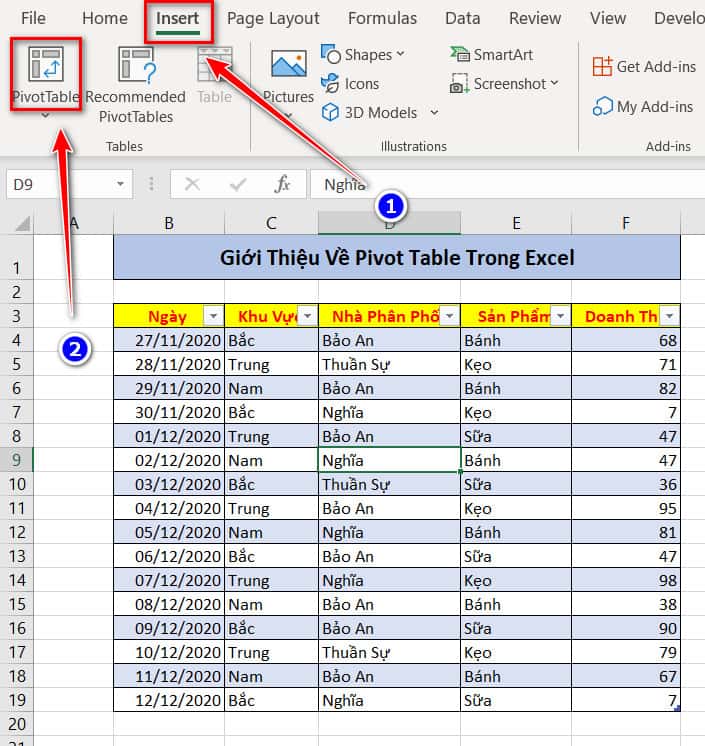Click Kẹo in row 7
705x746 pixels.
coord(516,412)
